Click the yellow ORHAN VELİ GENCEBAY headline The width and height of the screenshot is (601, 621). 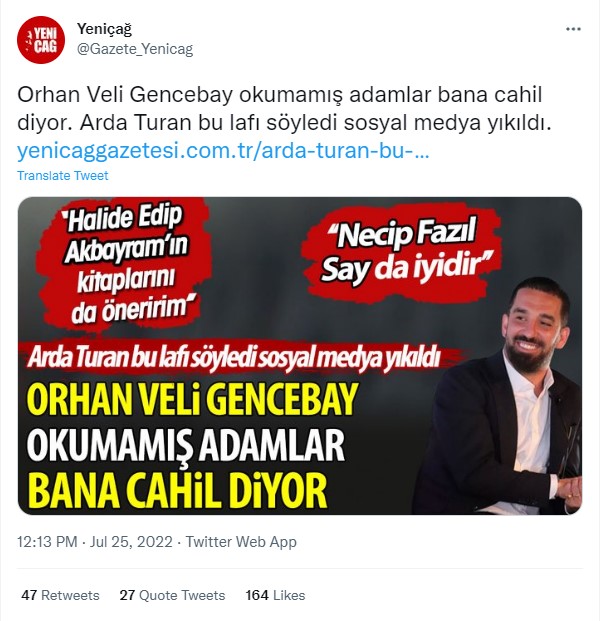click(193, 399)
